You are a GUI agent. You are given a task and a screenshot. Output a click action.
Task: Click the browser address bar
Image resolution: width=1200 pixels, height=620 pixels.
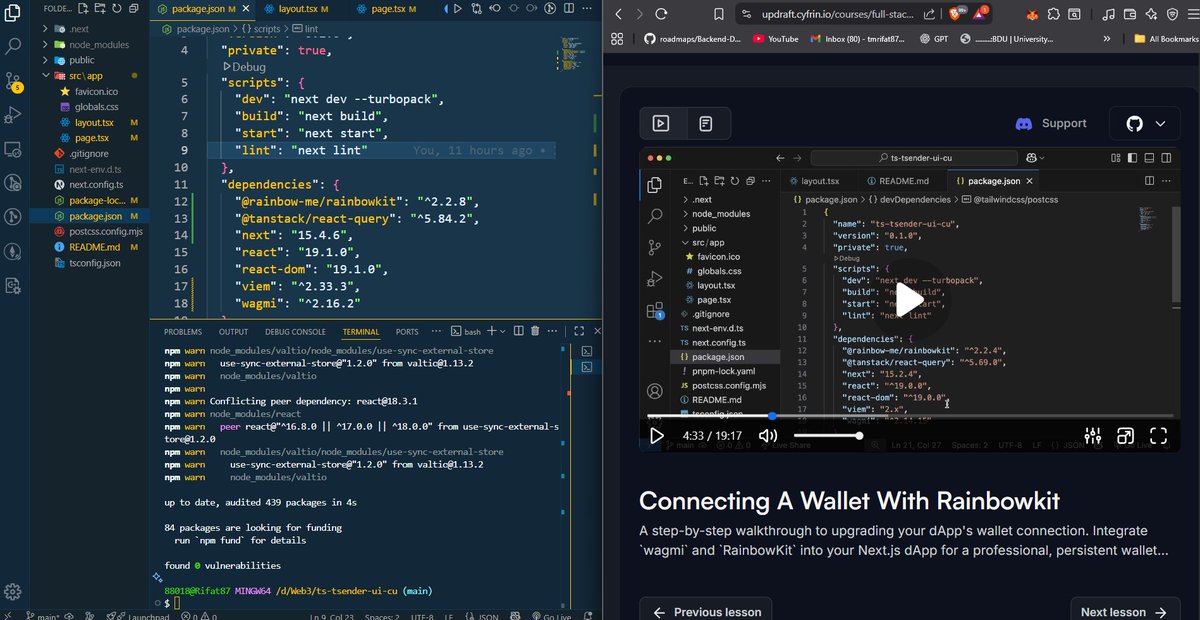[x=837, y=14]
